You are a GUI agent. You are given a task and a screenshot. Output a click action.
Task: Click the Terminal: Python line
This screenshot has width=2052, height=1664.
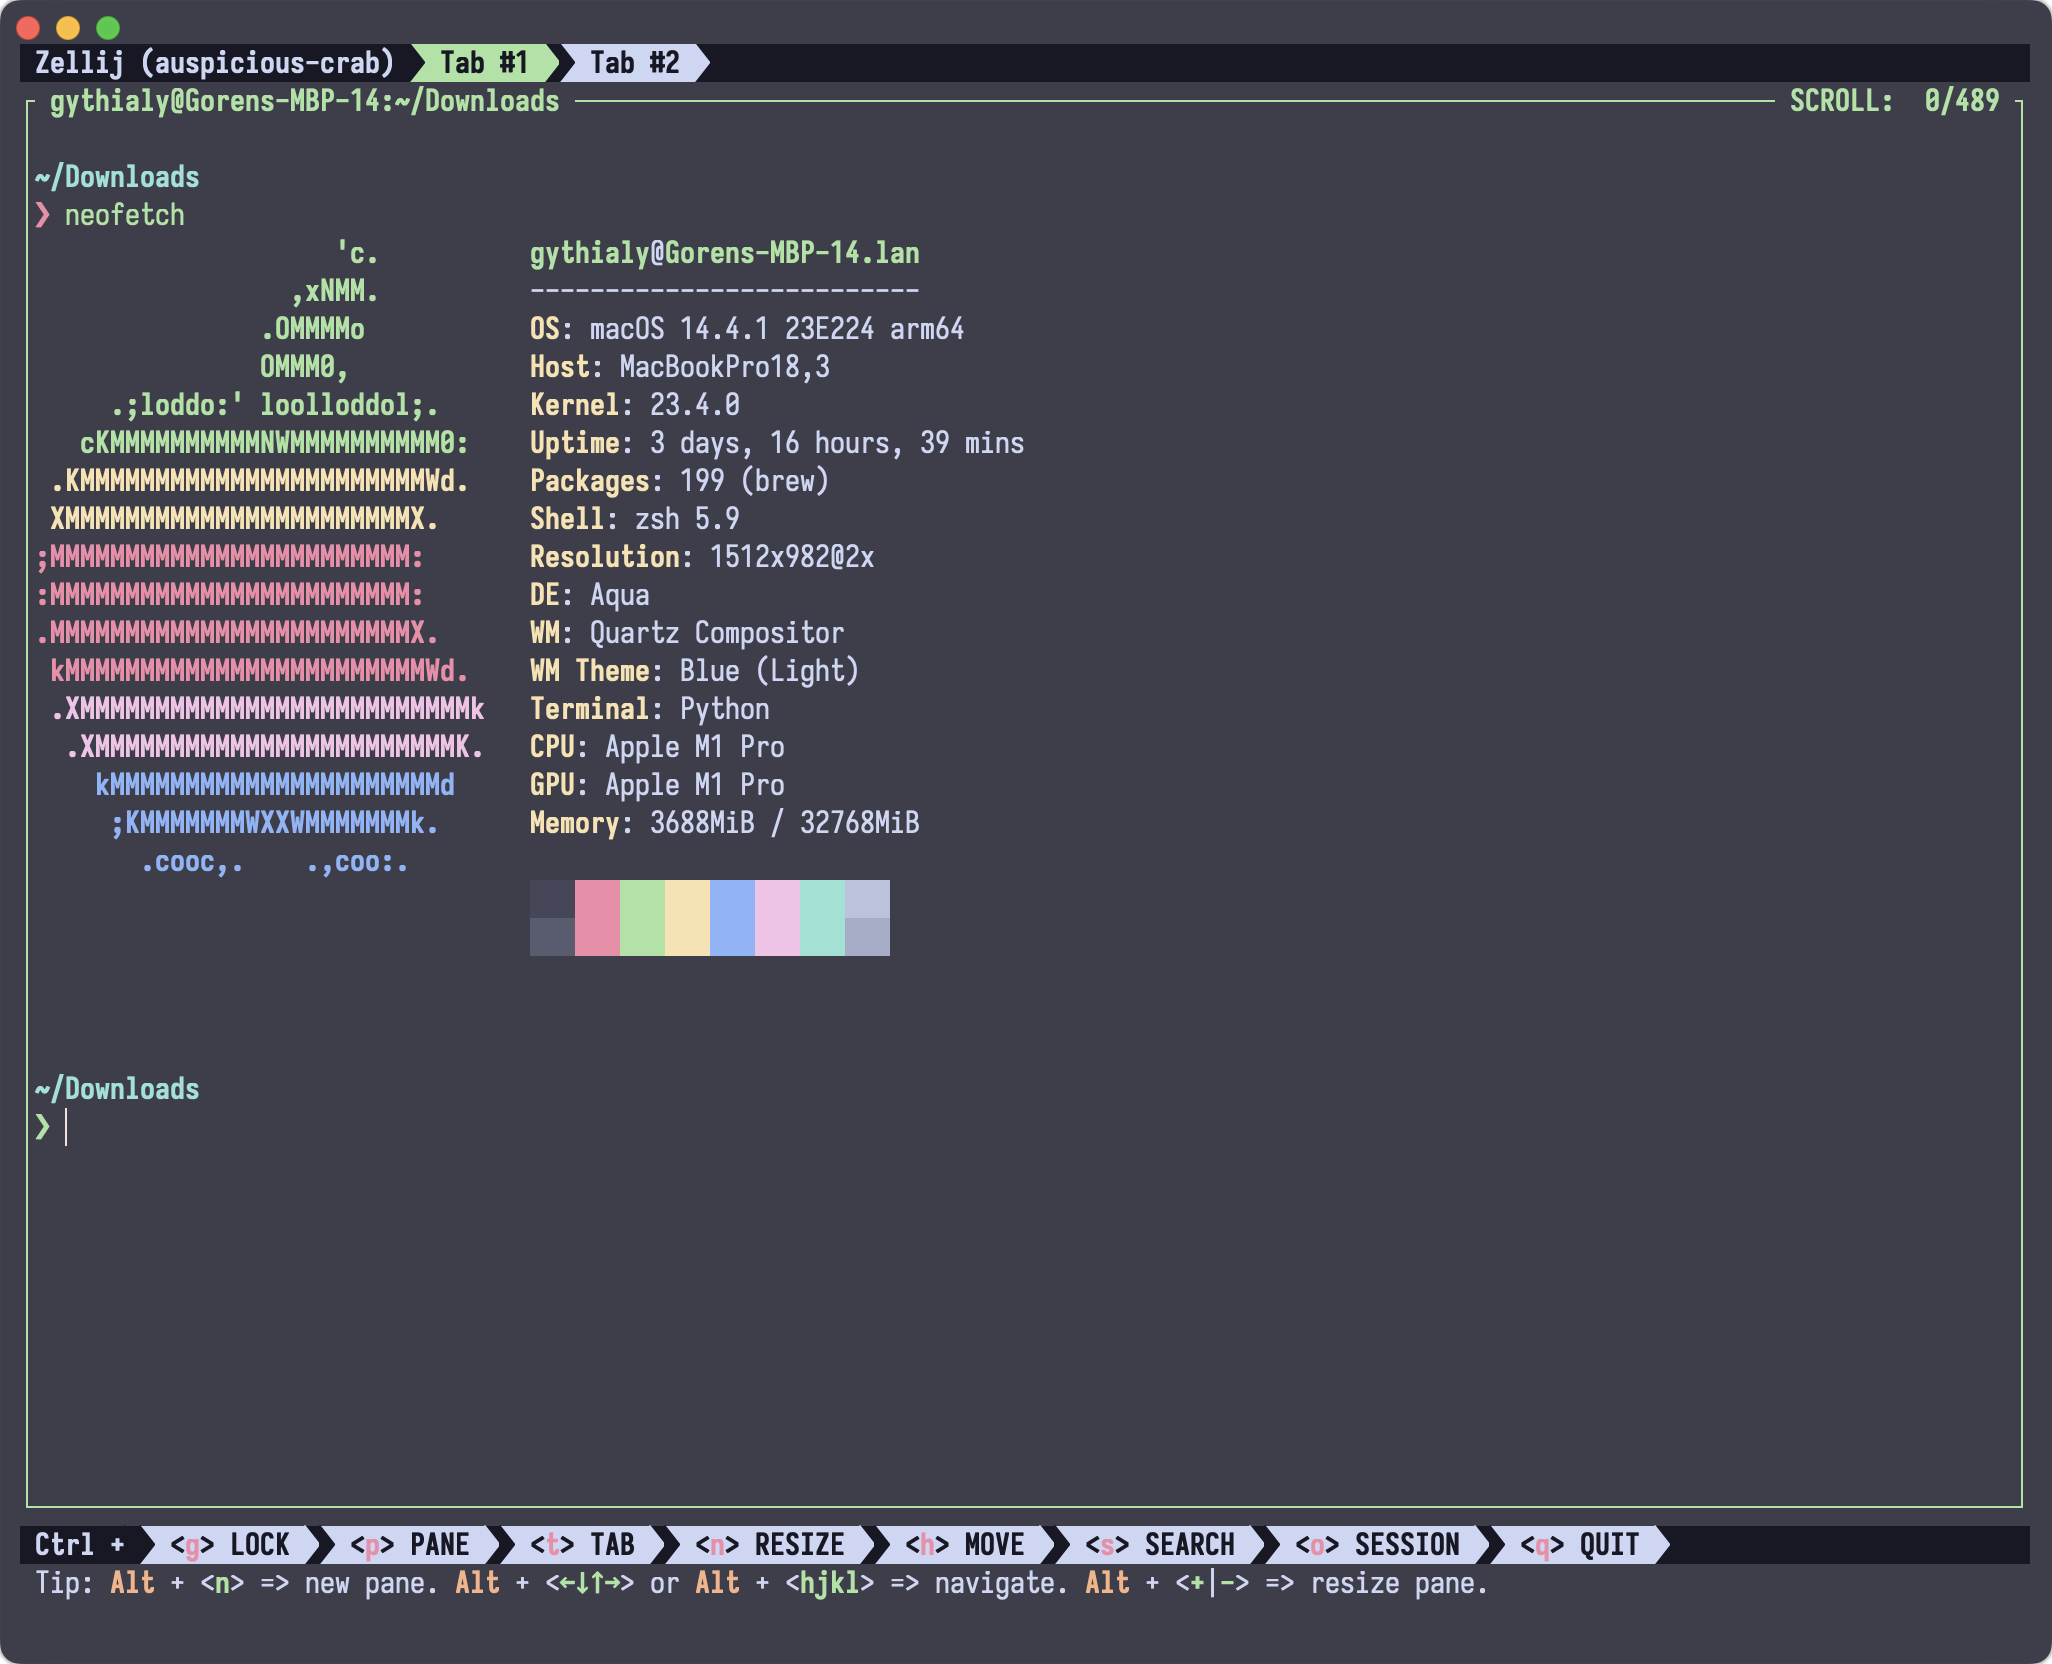(x=649, y=709)
